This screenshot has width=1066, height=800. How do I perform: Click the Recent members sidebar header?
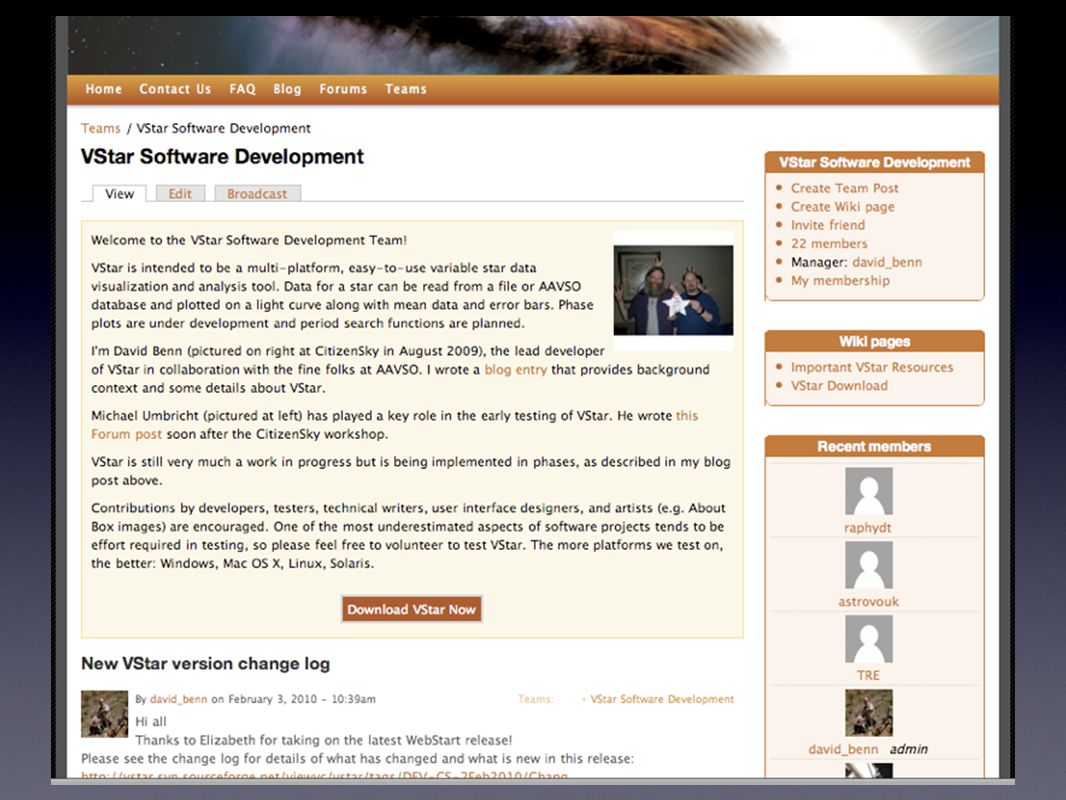[x=874, y=447]
